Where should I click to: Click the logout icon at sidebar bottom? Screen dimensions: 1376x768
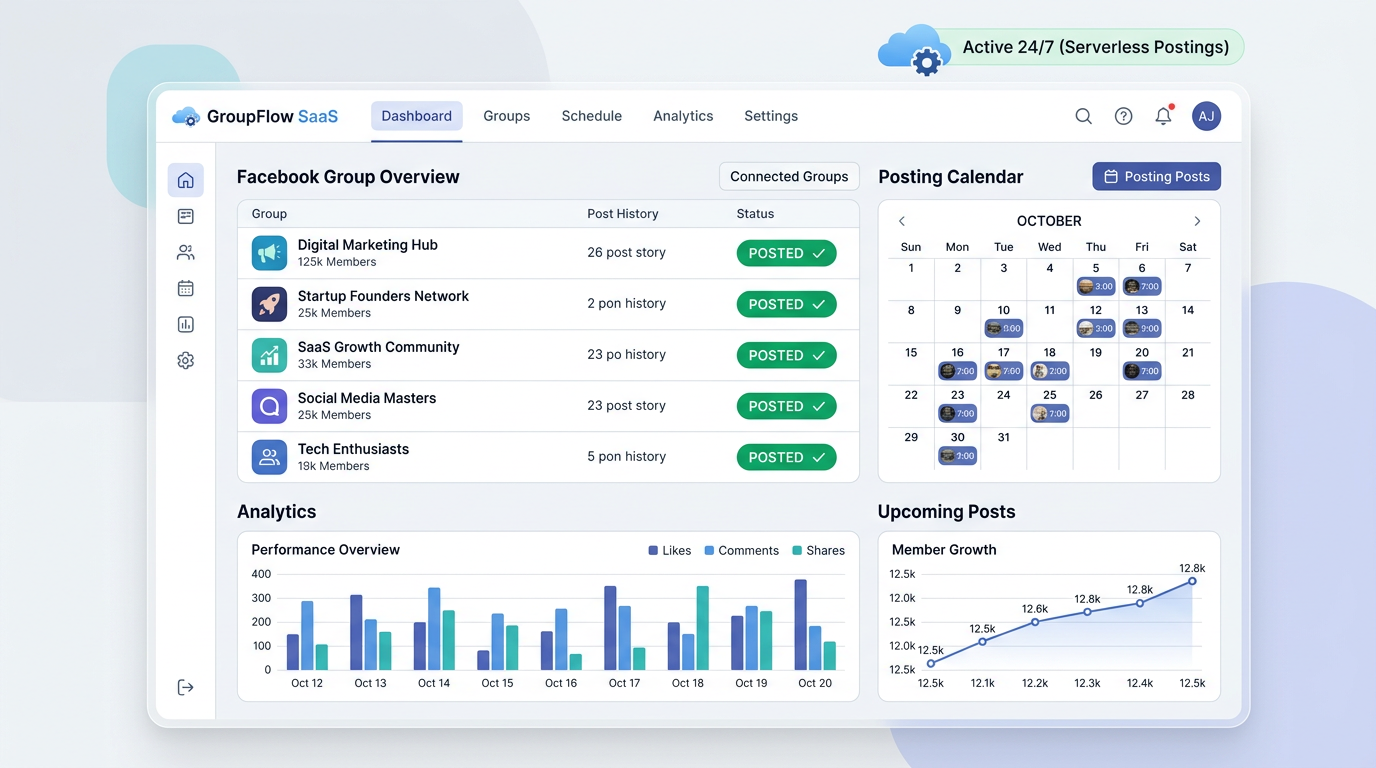tap(185, 687)
